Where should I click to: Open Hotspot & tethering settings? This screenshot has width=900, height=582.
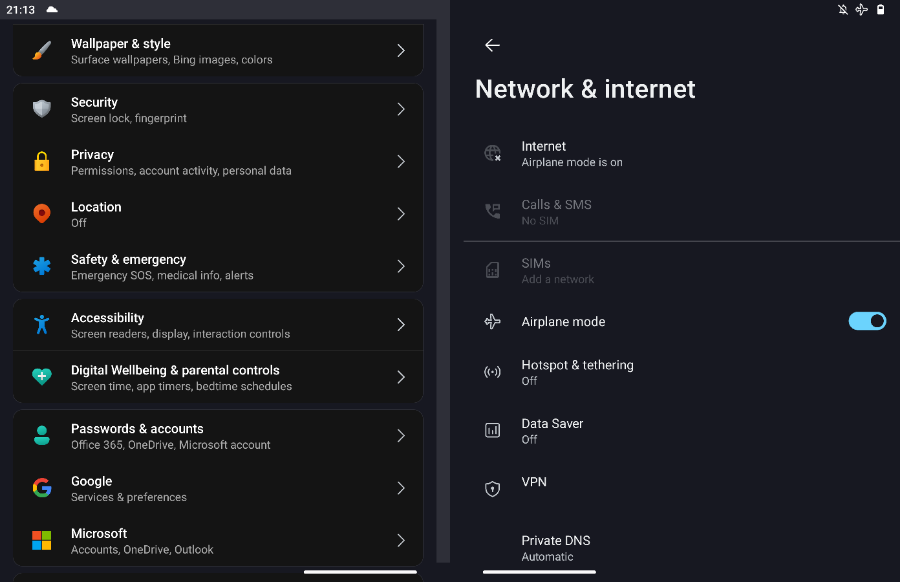(x=682, y=373)
